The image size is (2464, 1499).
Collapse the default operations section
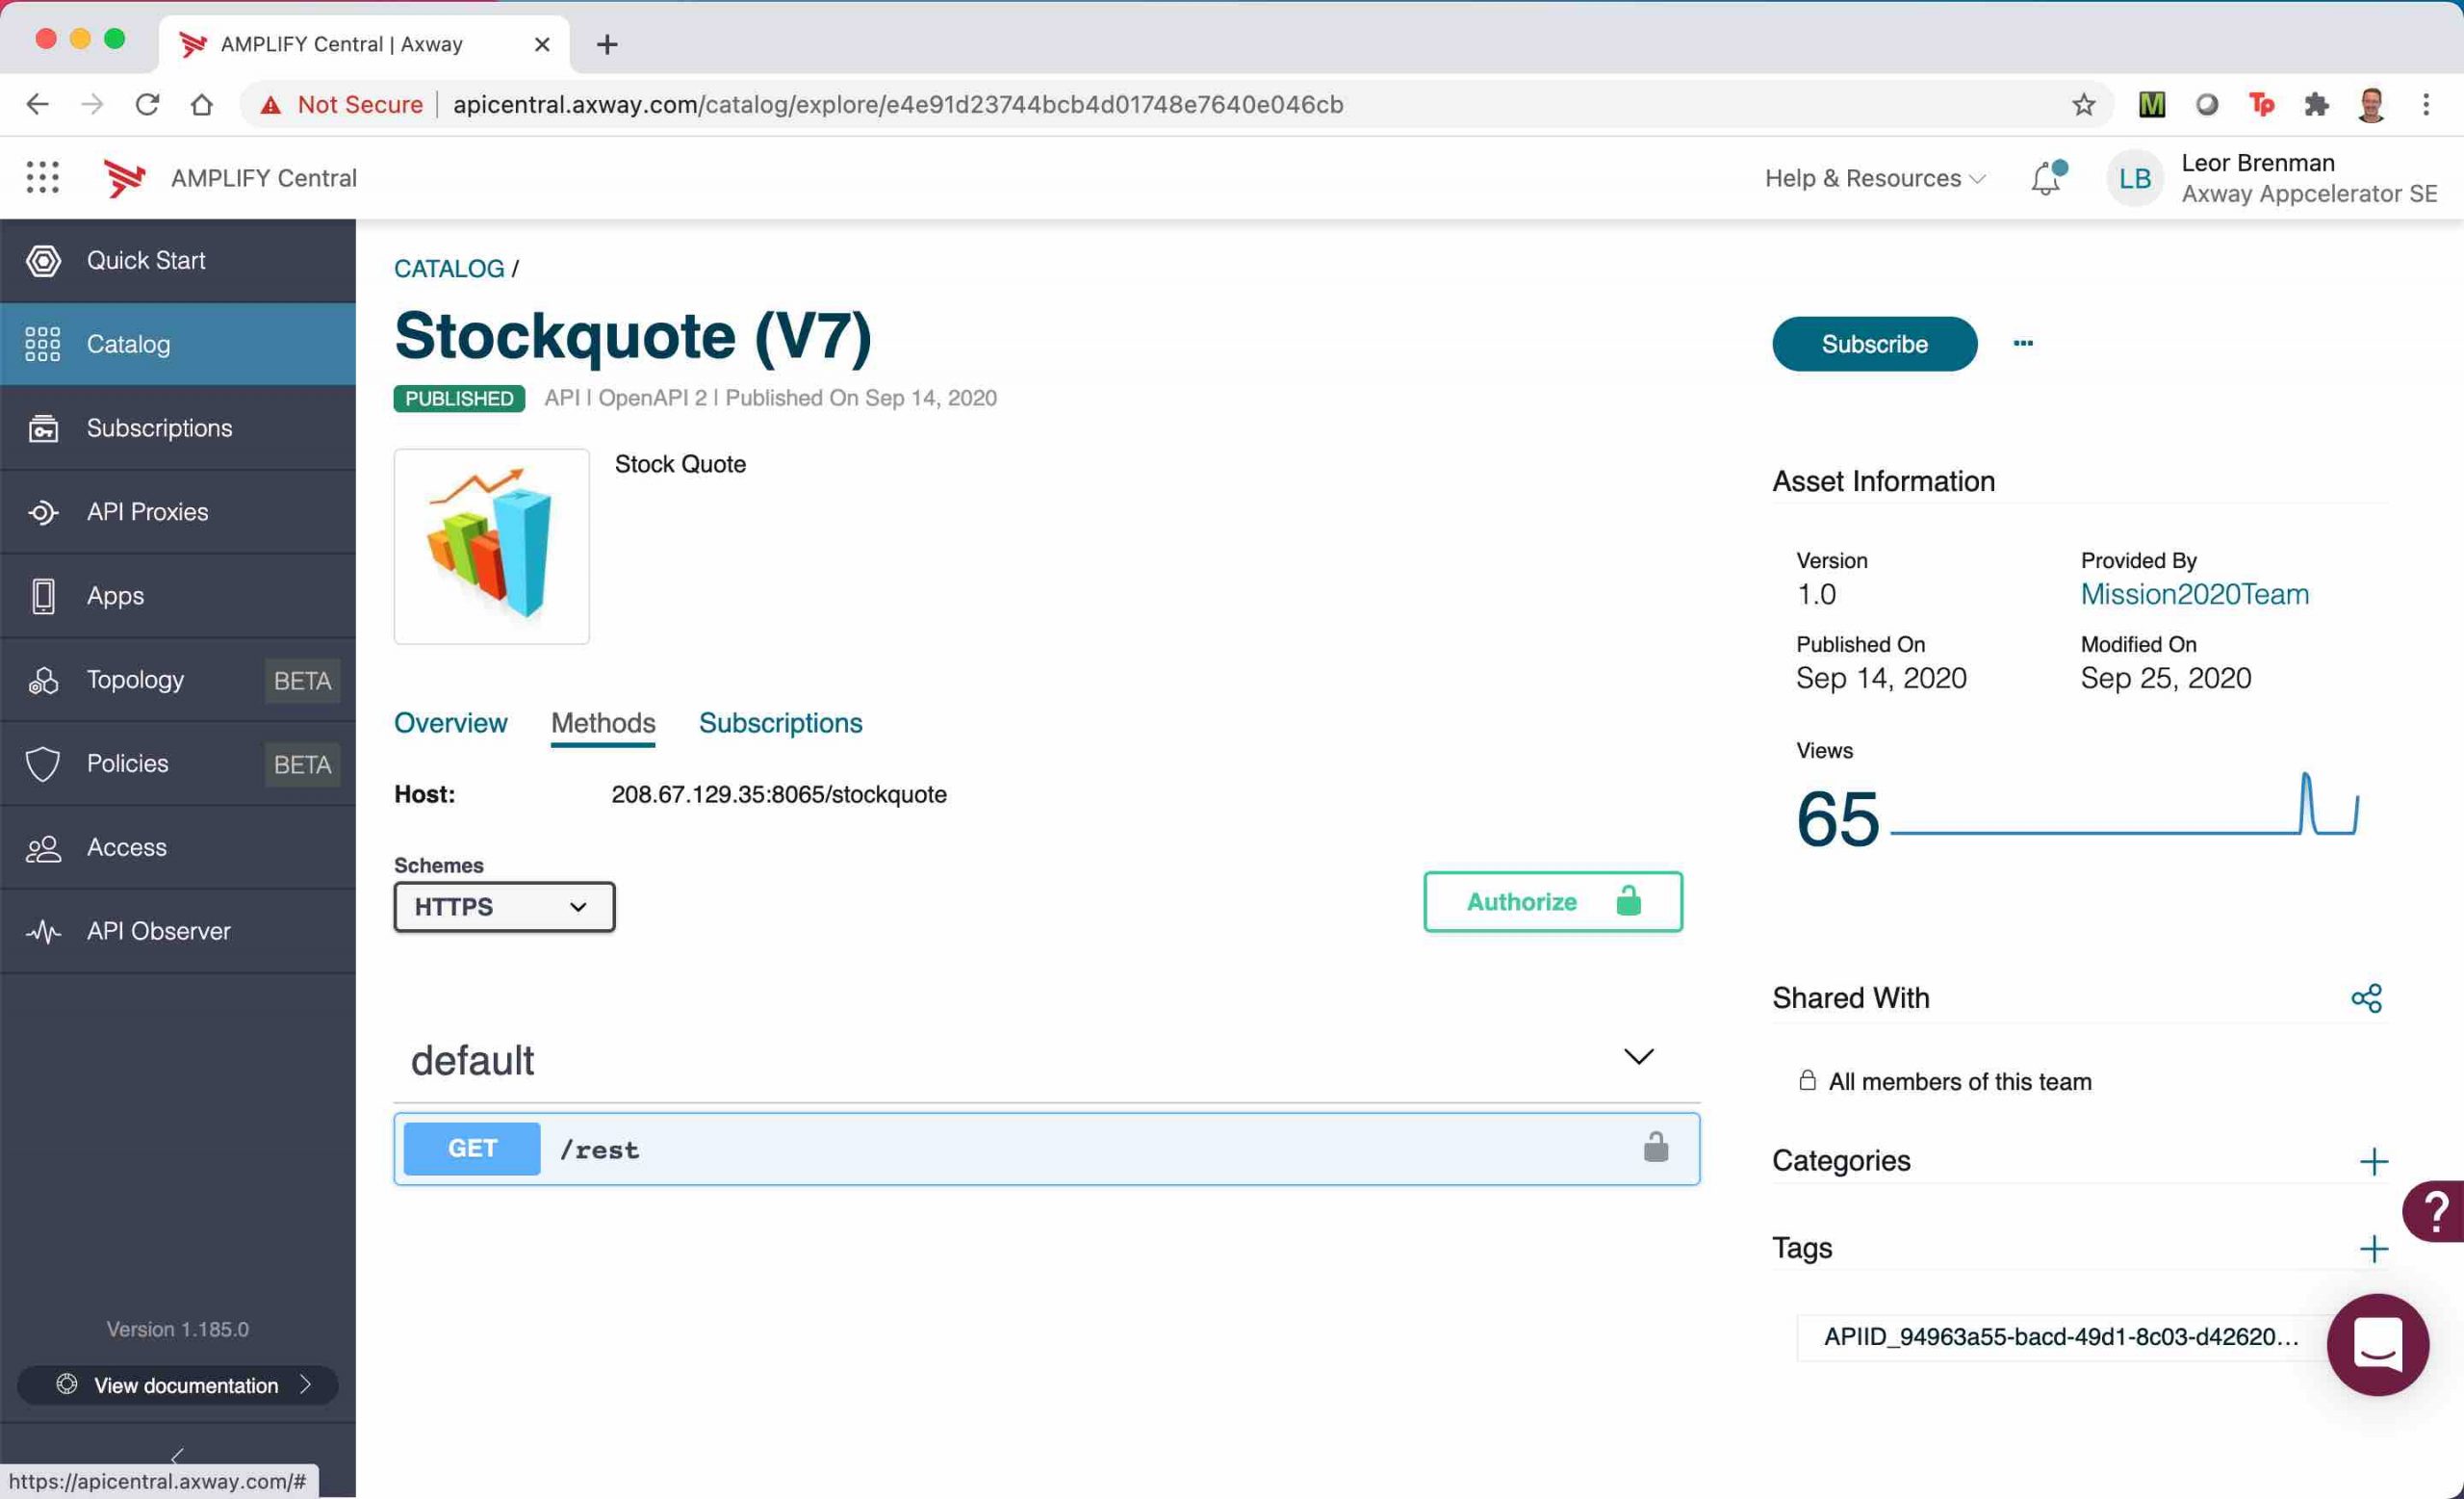coord(1638,1057)
